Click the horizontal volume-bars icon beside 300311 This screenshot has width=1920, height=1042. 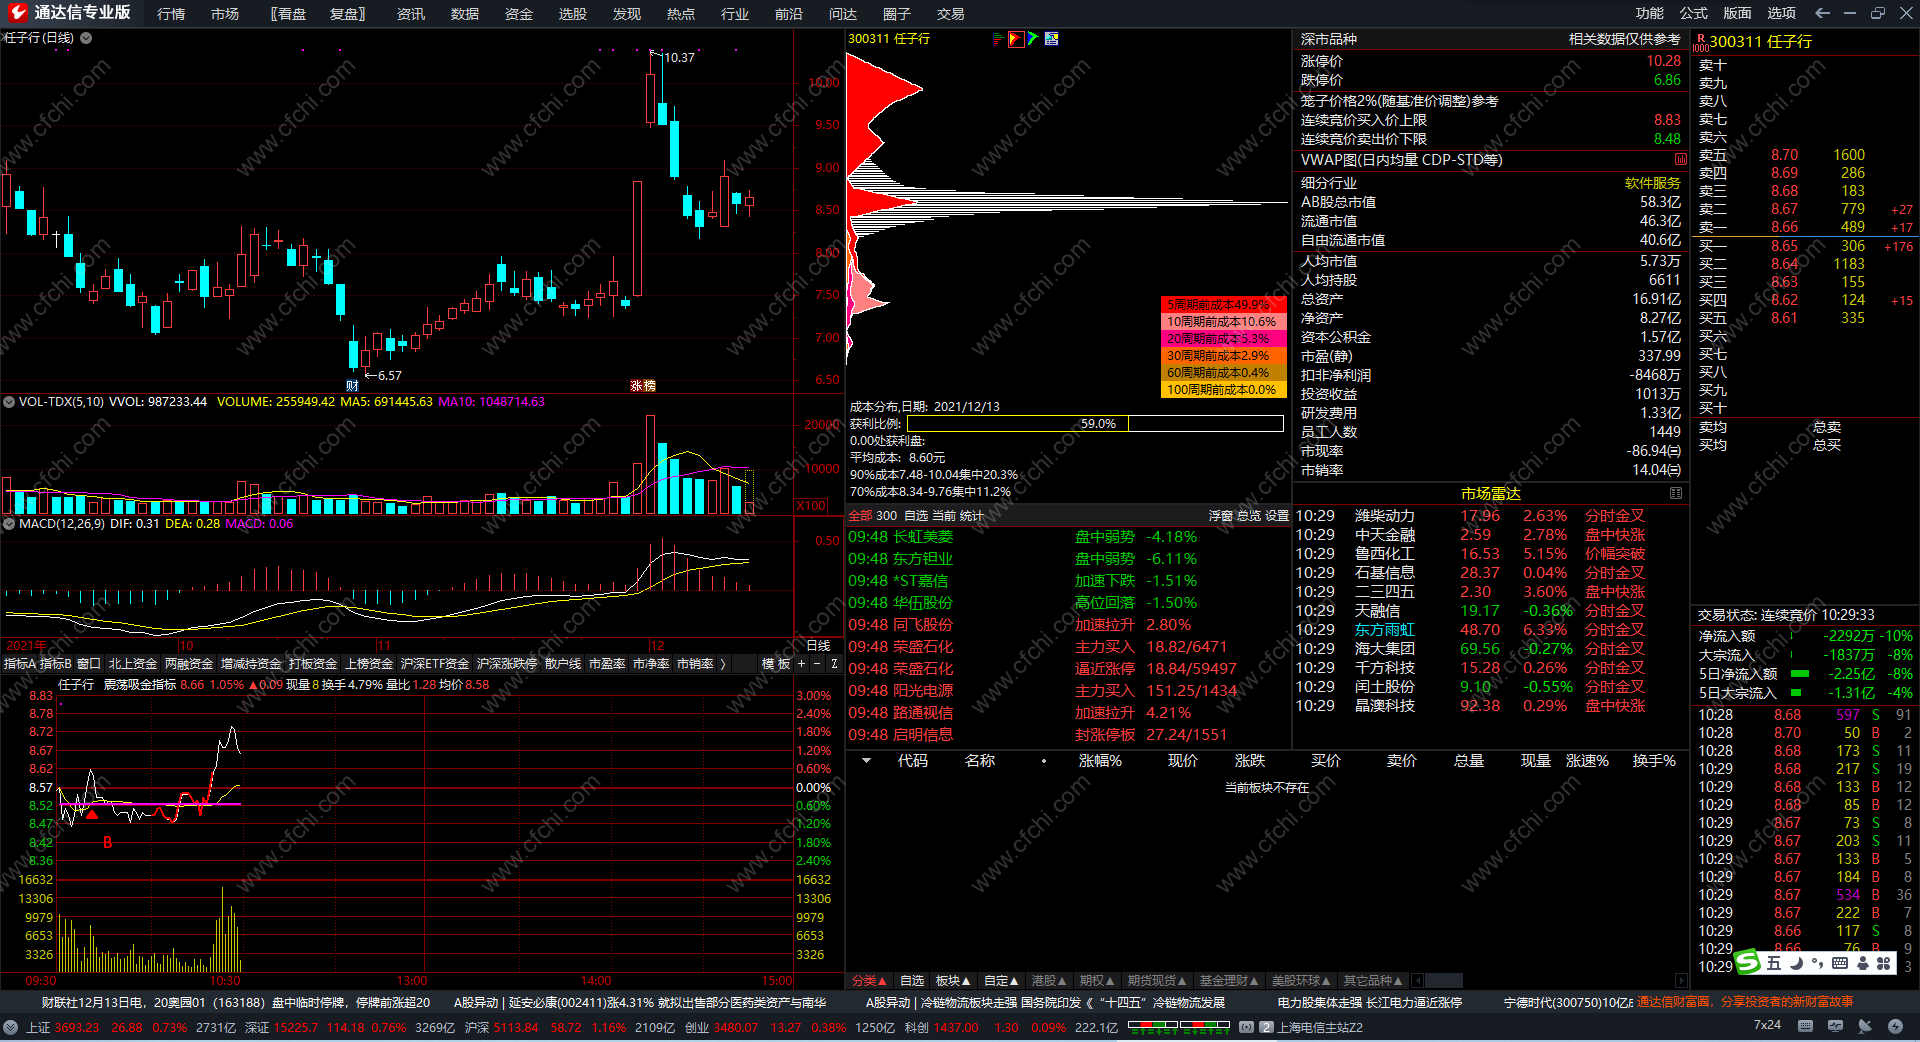pyautogui.click(x=998, y=39)
